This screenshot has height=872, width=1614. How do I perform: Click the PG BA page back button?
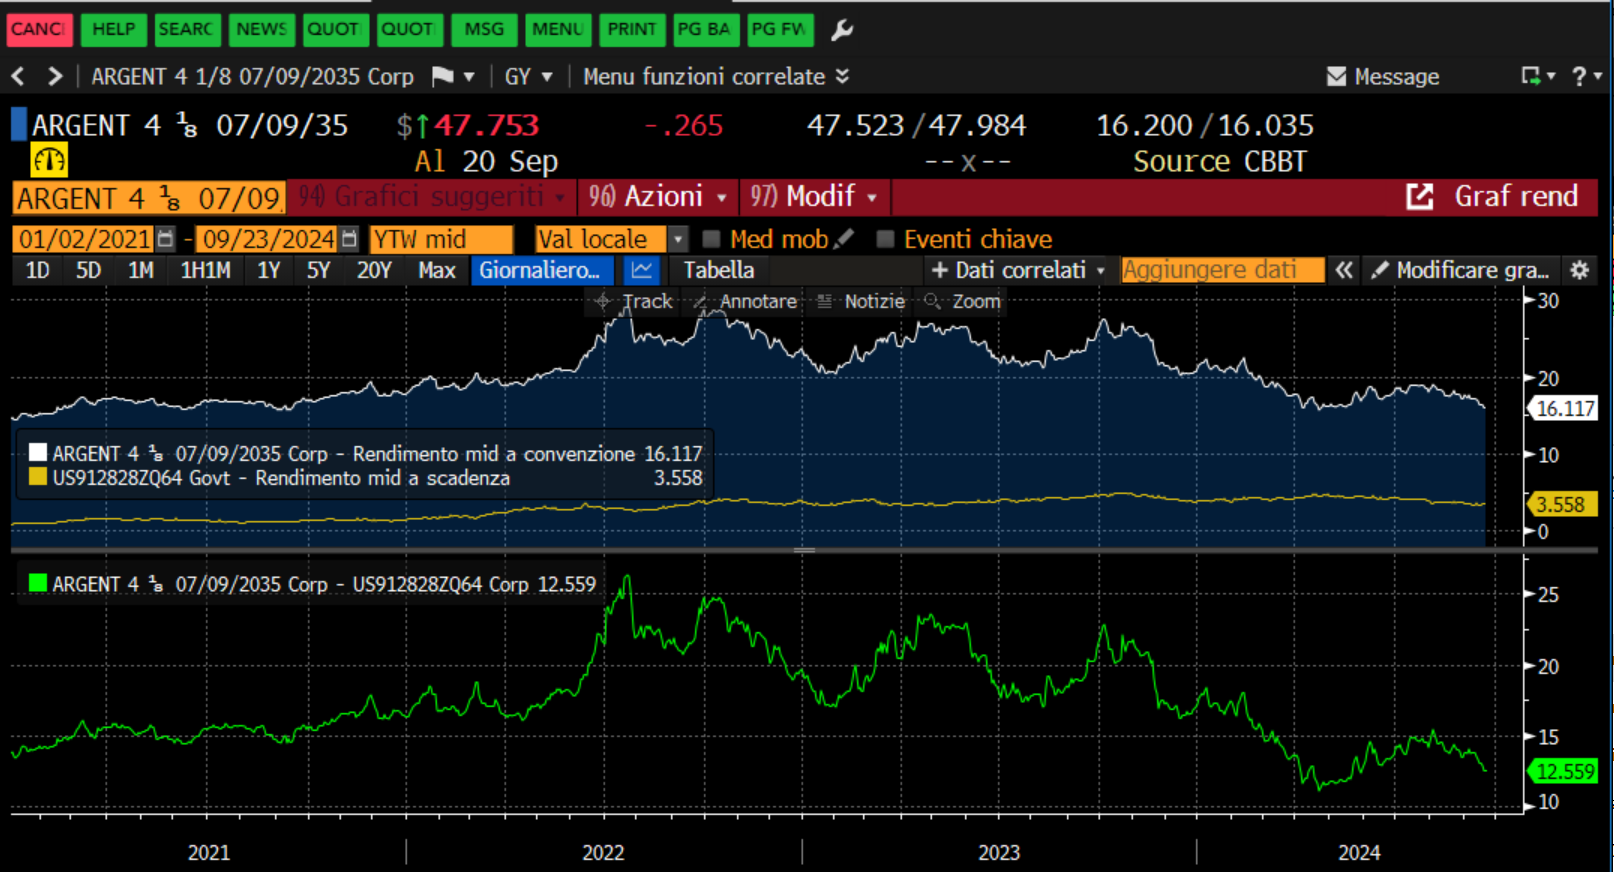click(705, 29)
